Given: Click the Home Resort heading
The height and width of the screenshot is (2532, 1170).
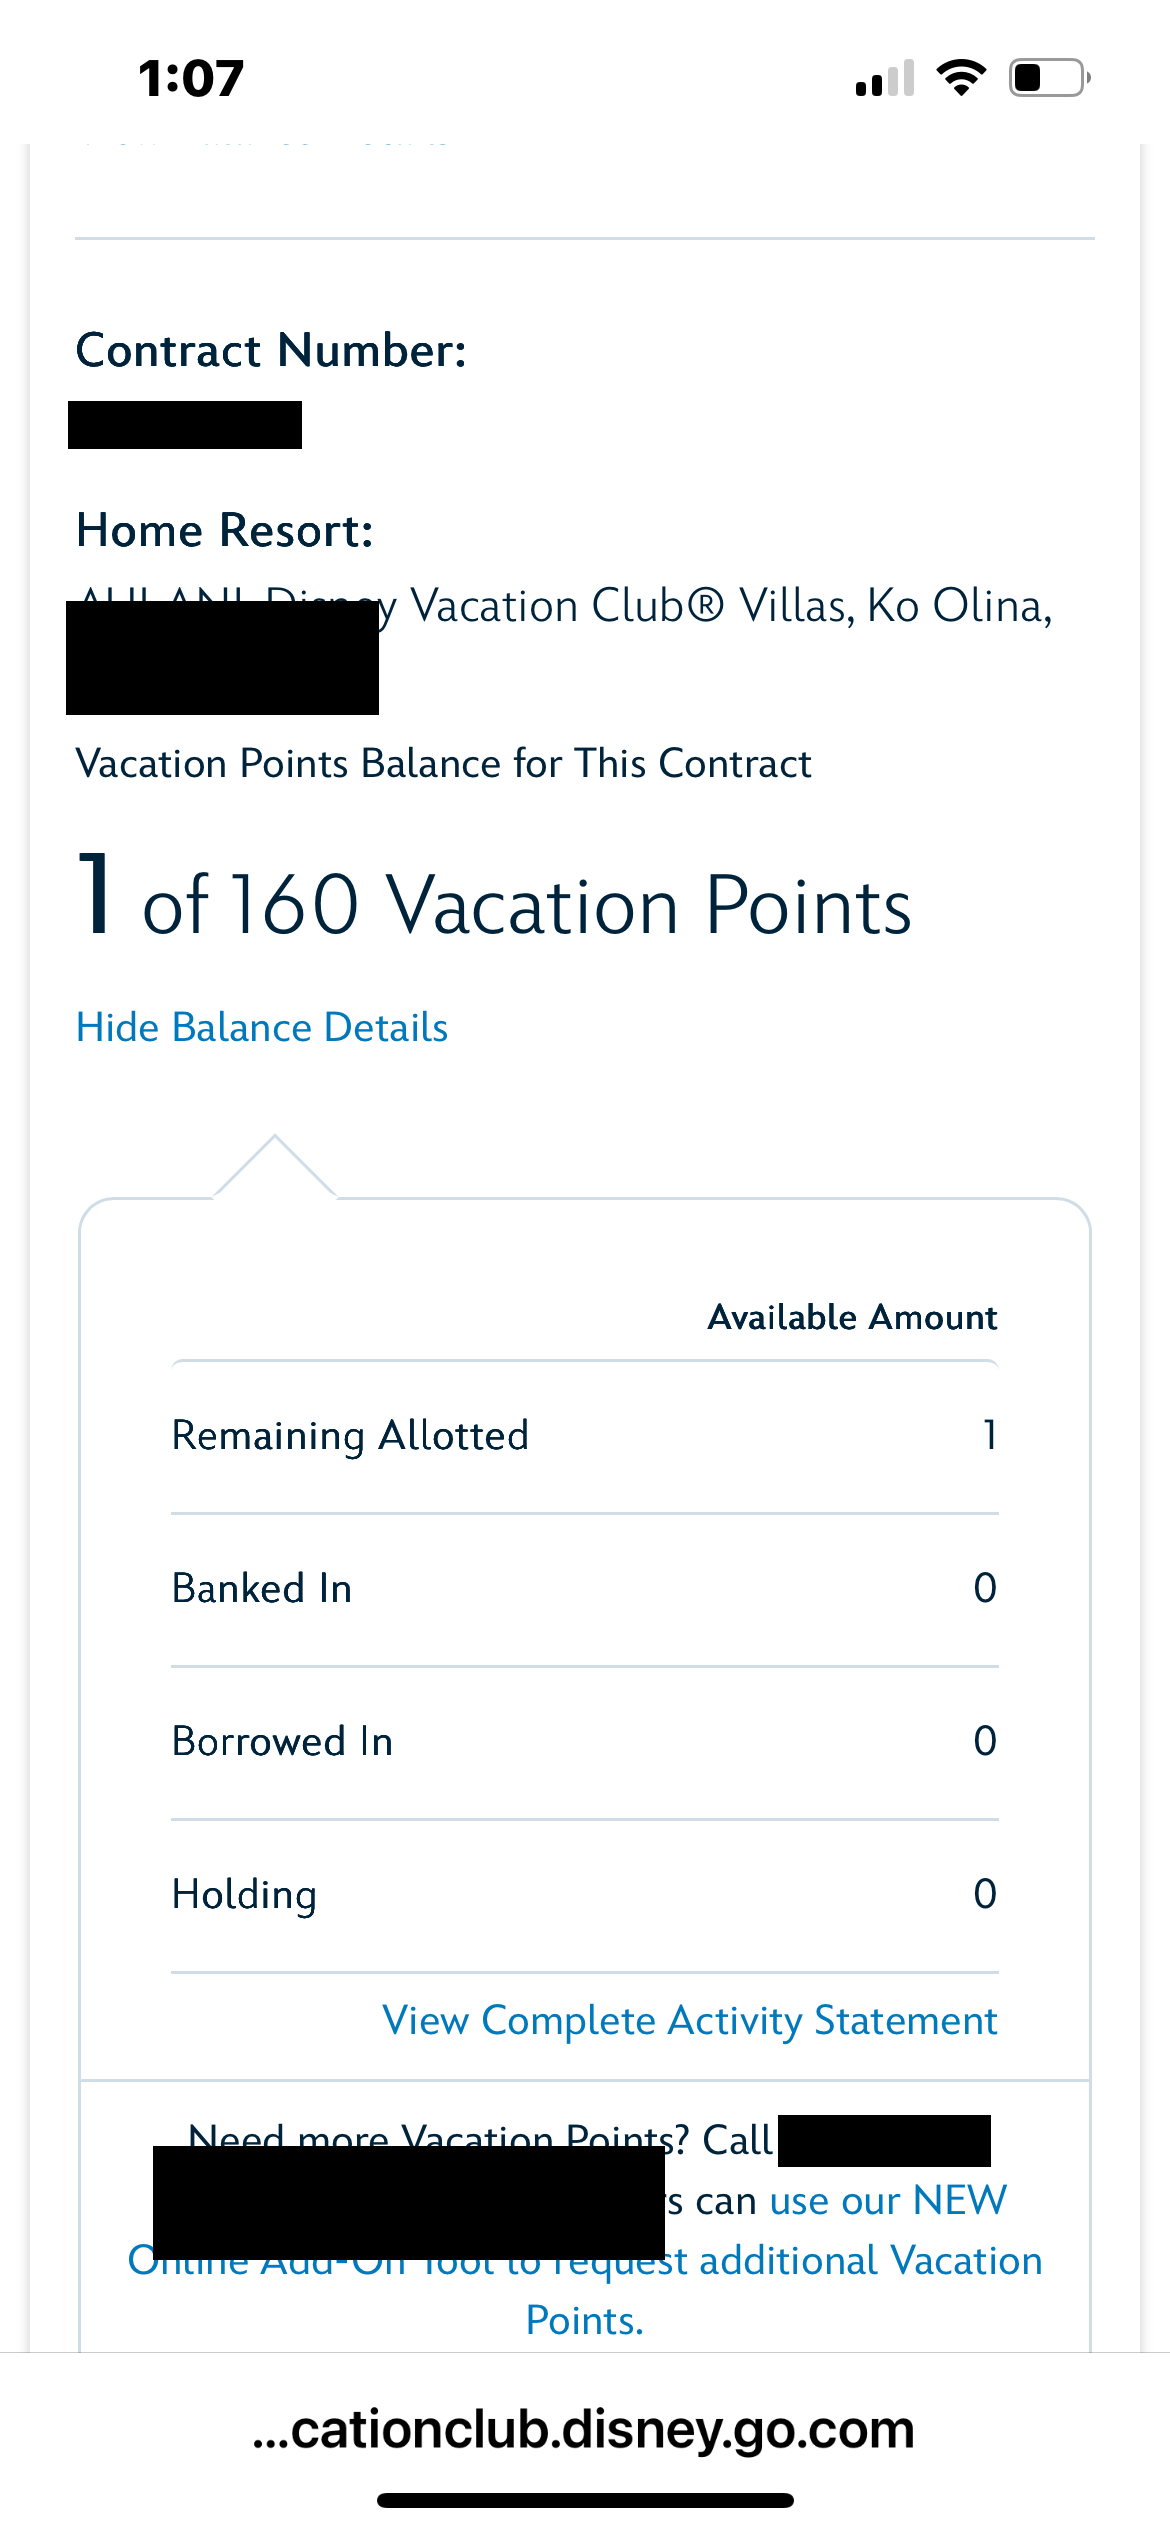Looking at the screenshot, I should click(225, 531).
